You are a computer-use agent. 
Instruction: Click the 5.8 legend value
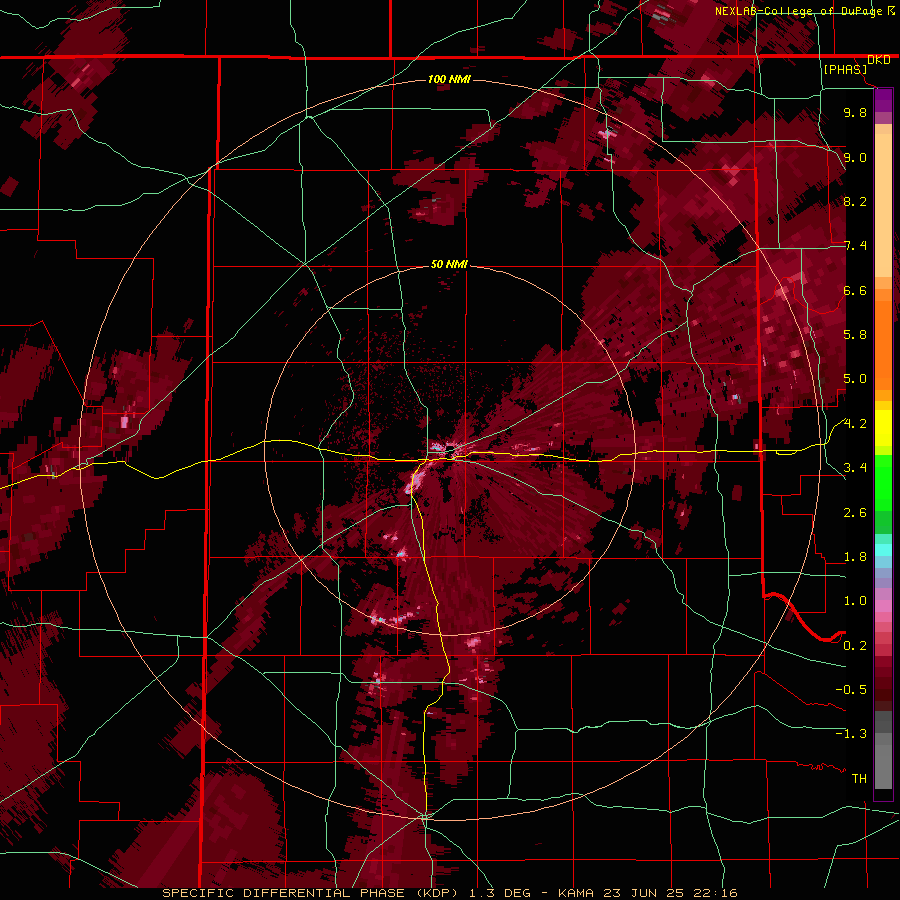point(855,335)
